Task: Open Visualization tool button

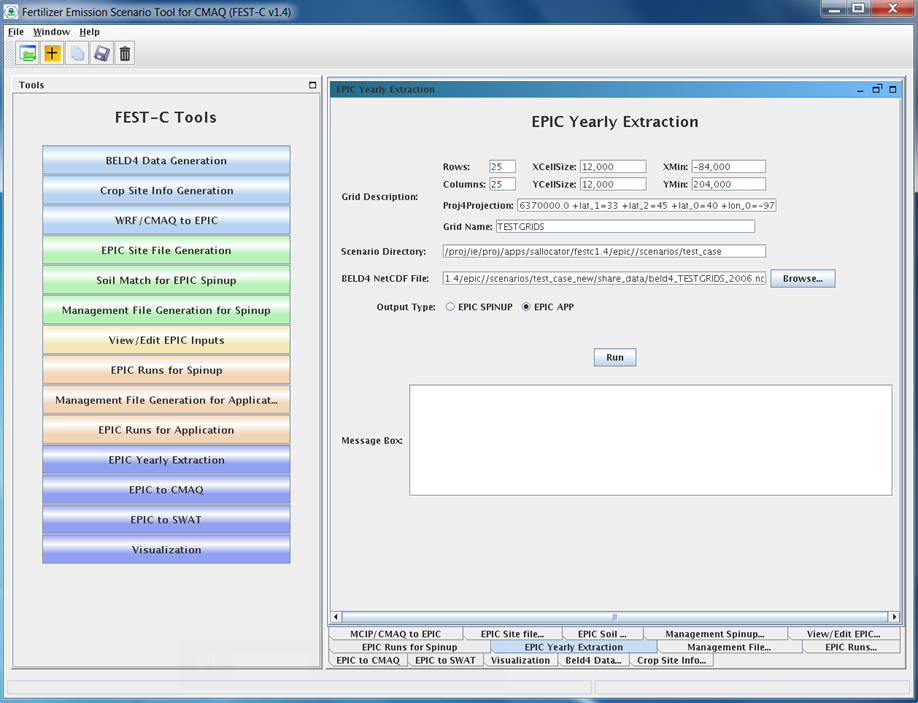Action: 166,549
